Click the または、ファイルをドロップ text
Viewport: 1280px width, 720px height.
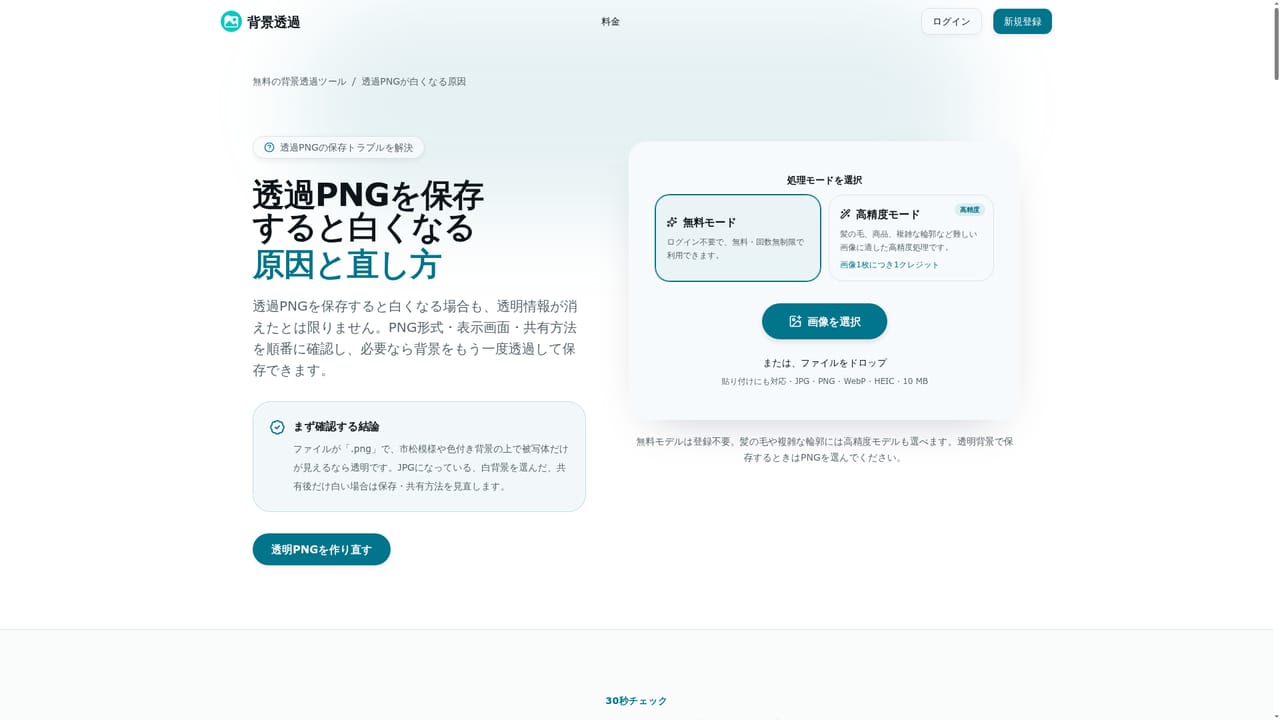point(824,363)
